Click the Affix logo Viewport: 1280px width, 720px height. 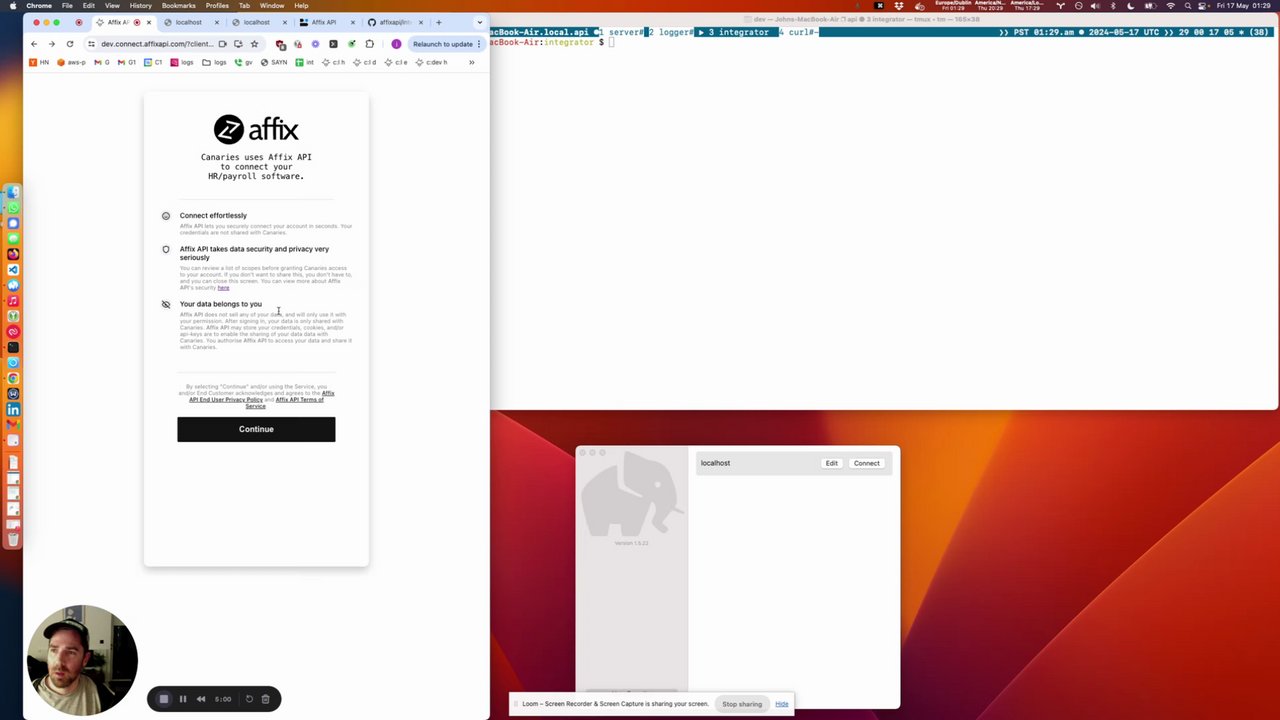(x=256, y=129)
